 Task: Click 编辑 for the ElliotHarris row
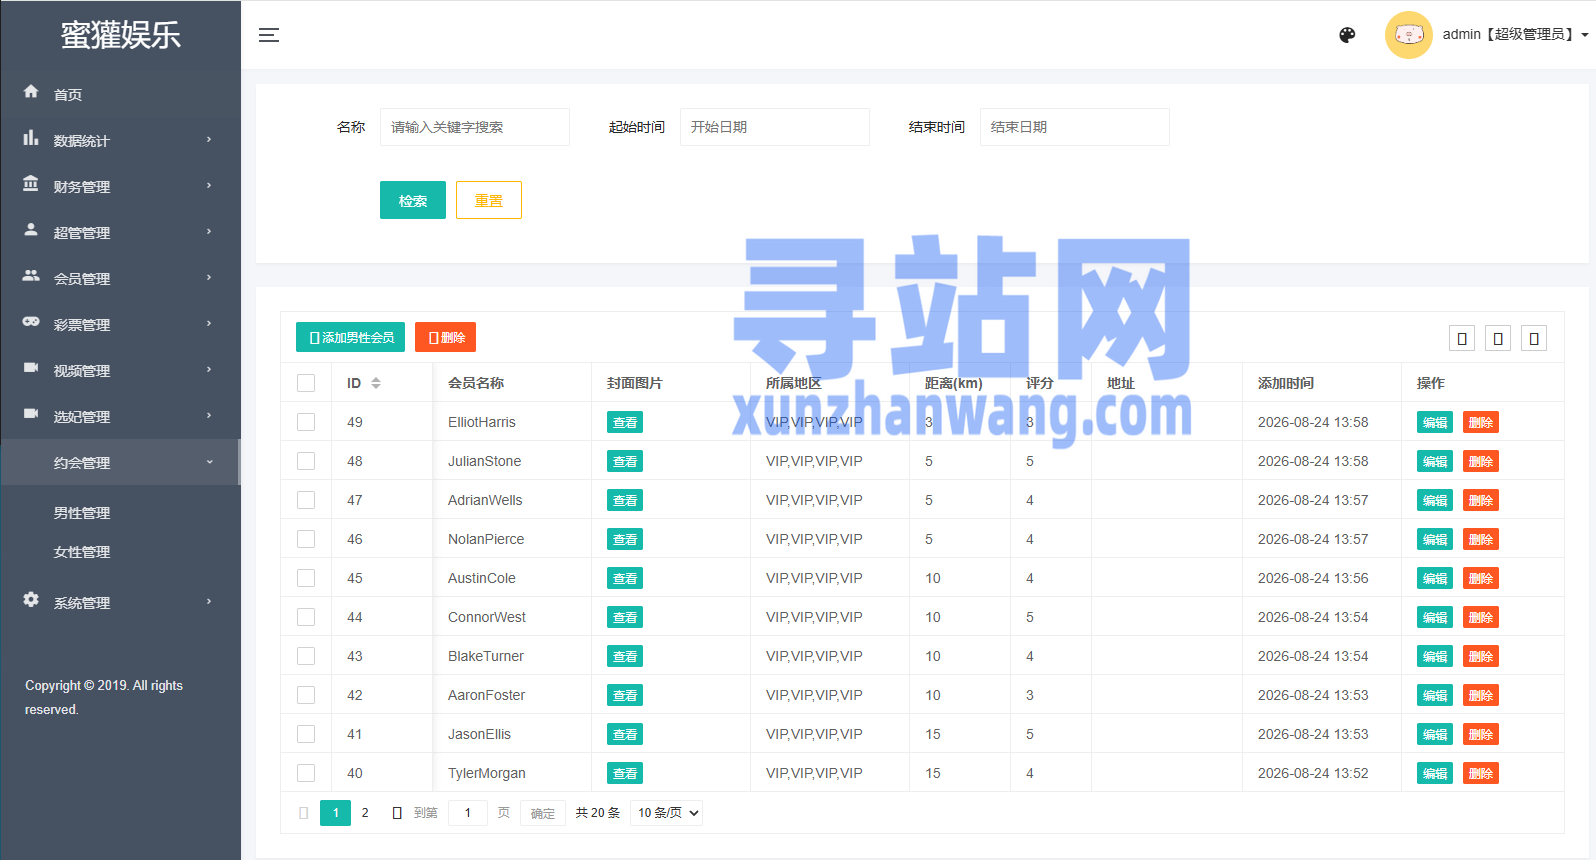pyautogui.click(x=1435, y=422)
